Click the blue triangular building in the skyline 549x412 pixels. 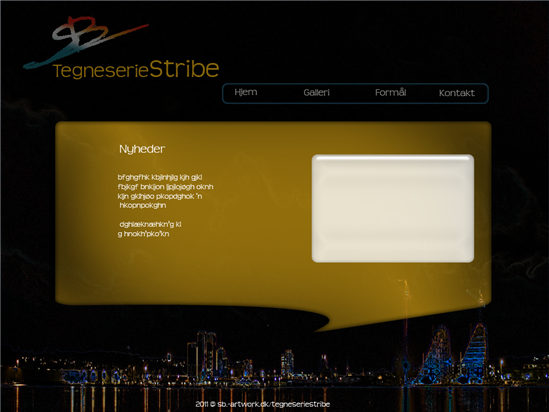(475, 354)
